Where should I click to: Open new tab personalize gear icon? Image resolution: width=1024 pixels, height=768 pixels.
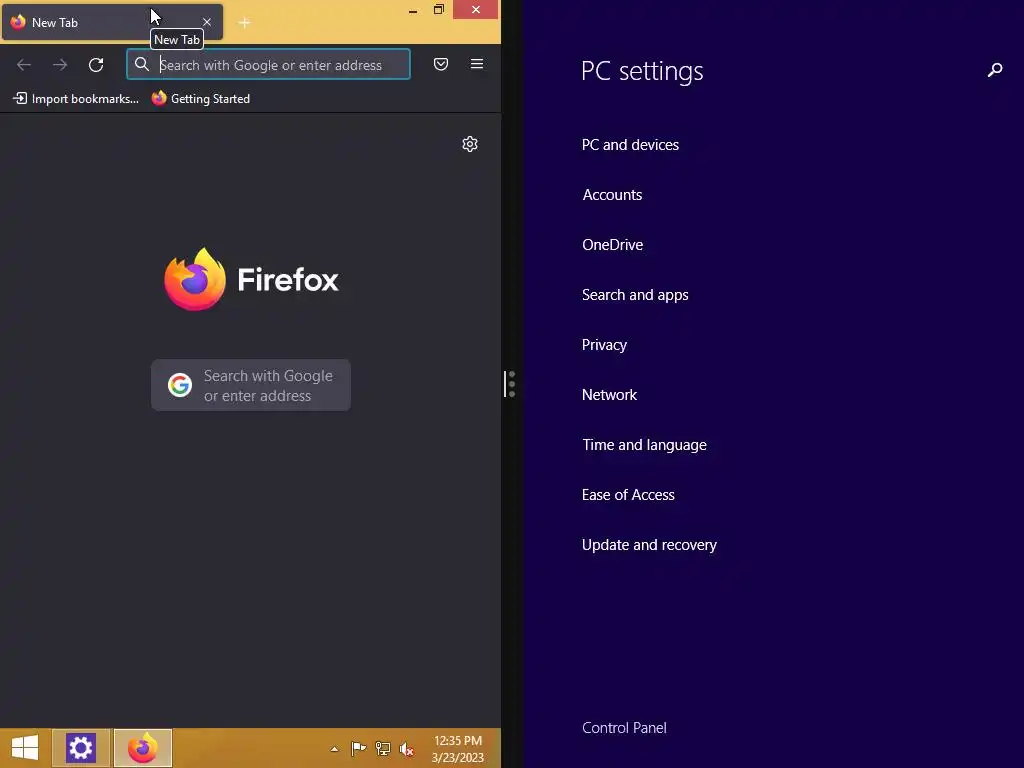pyautogui.click(x=470, y=144)
